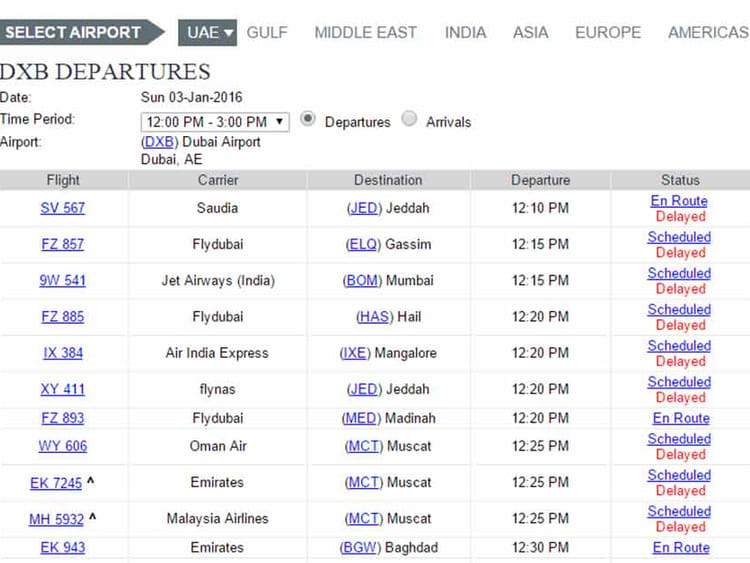Open Scheduled status for XY 411
Viewport: 750px width, 563px height.
click(679, 382)
